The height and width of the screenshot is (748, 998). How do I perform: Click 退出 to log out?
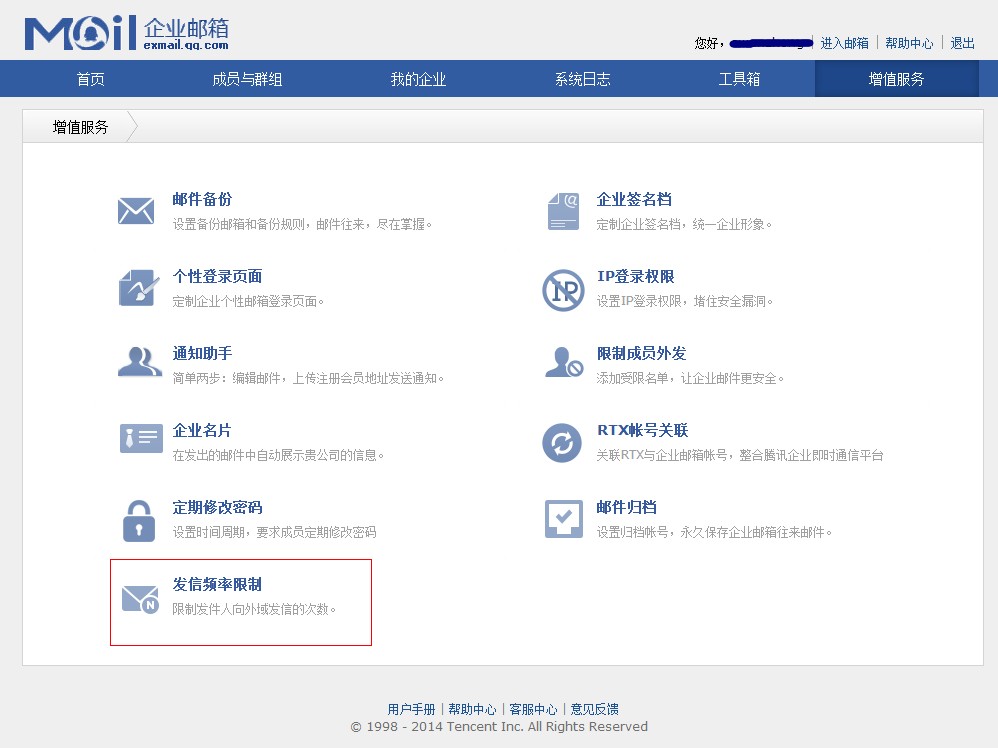coord(963,43)
